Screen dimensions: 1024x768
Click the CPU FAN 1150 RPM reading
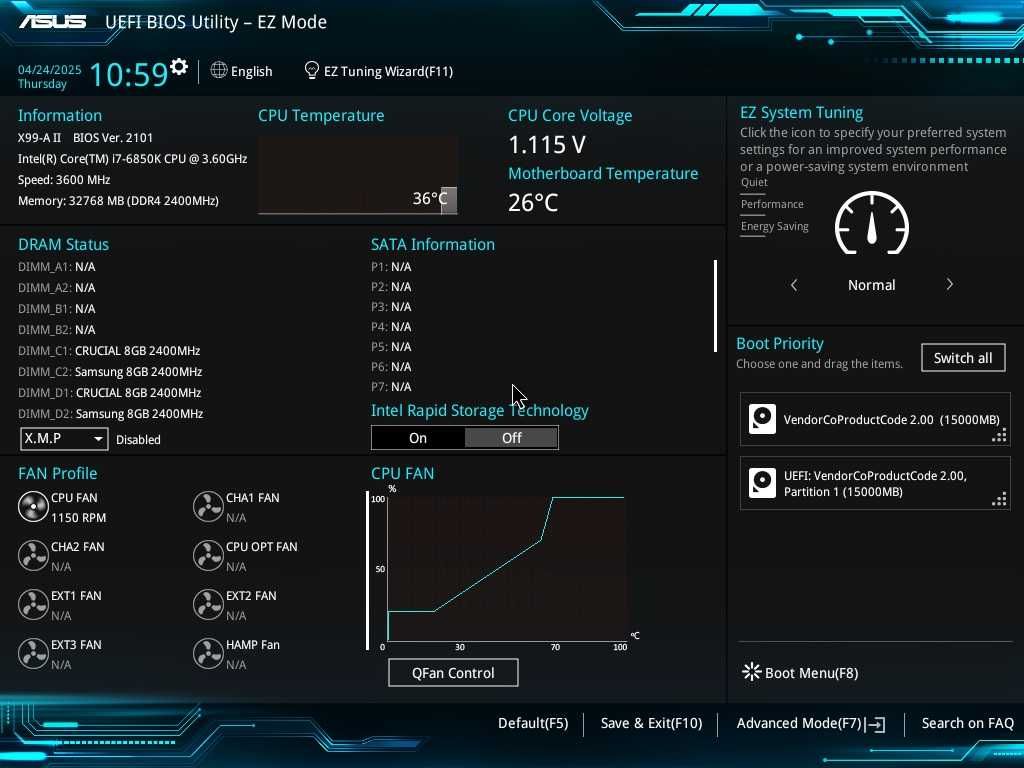78,518
